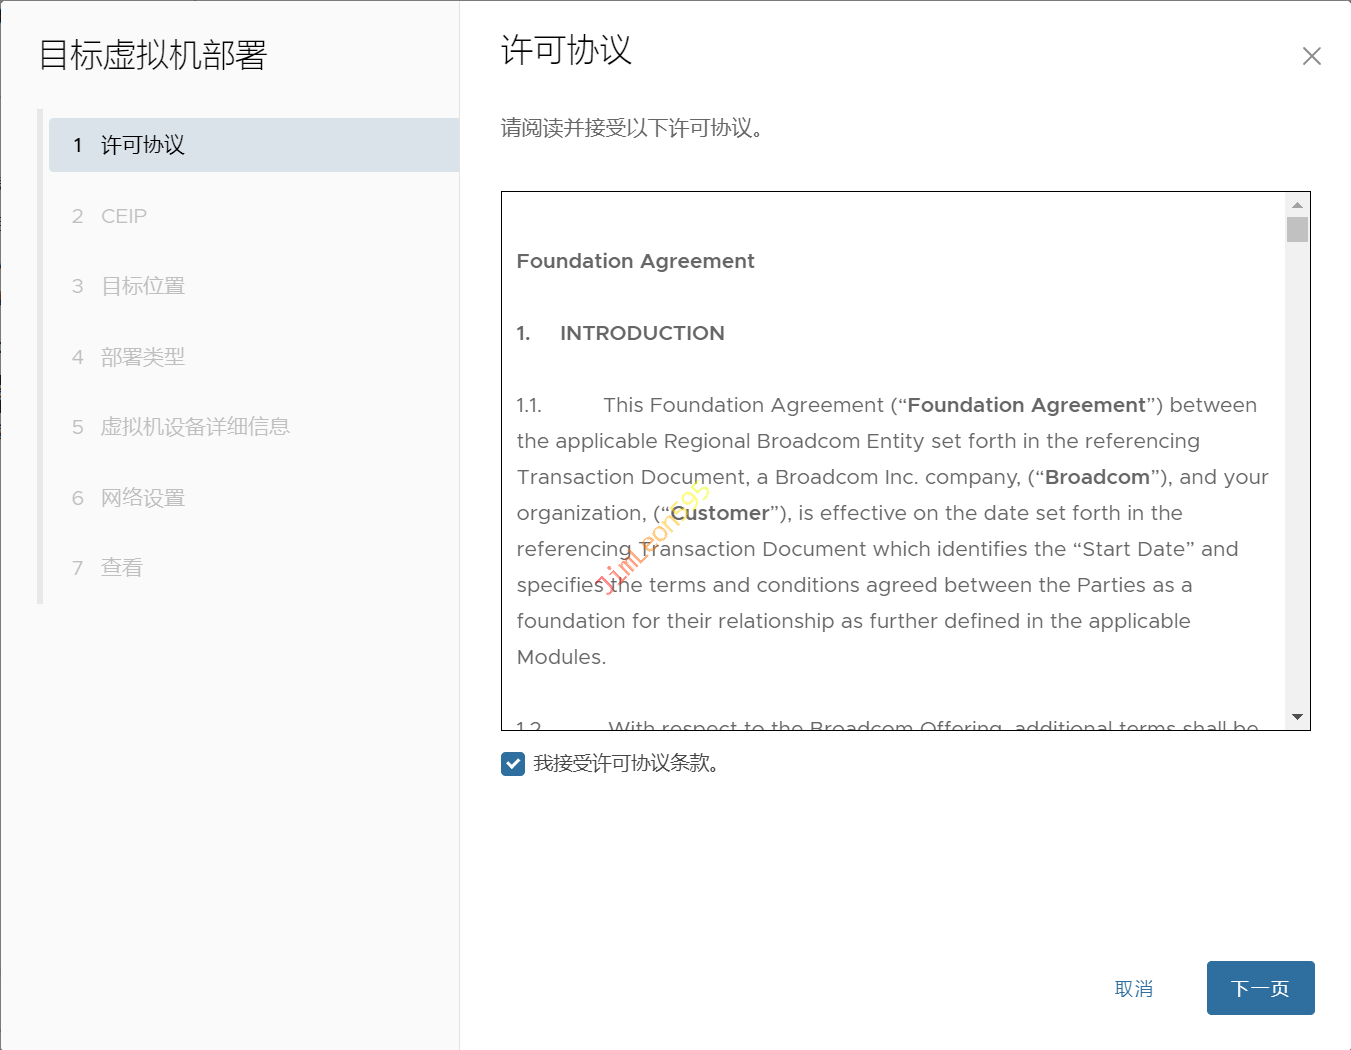Click the scroll-up arrow of the license box
The height and width of the screenshot is (1050, 1351).
pyautogui.click(x=1297, y=204)
